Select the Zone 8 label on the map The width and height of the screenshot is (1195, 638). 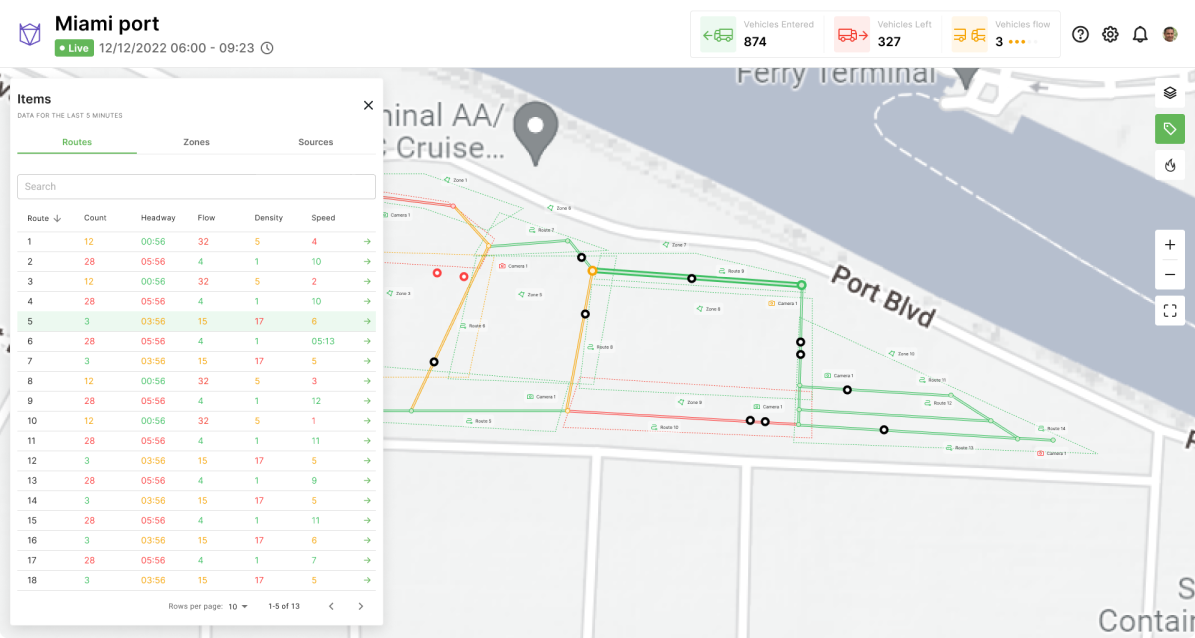coord(709,309)
